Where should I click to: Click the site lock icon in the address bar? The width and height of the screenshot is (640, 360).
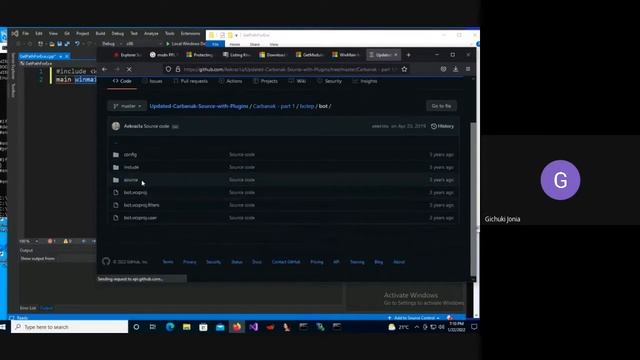pos(178,69)
